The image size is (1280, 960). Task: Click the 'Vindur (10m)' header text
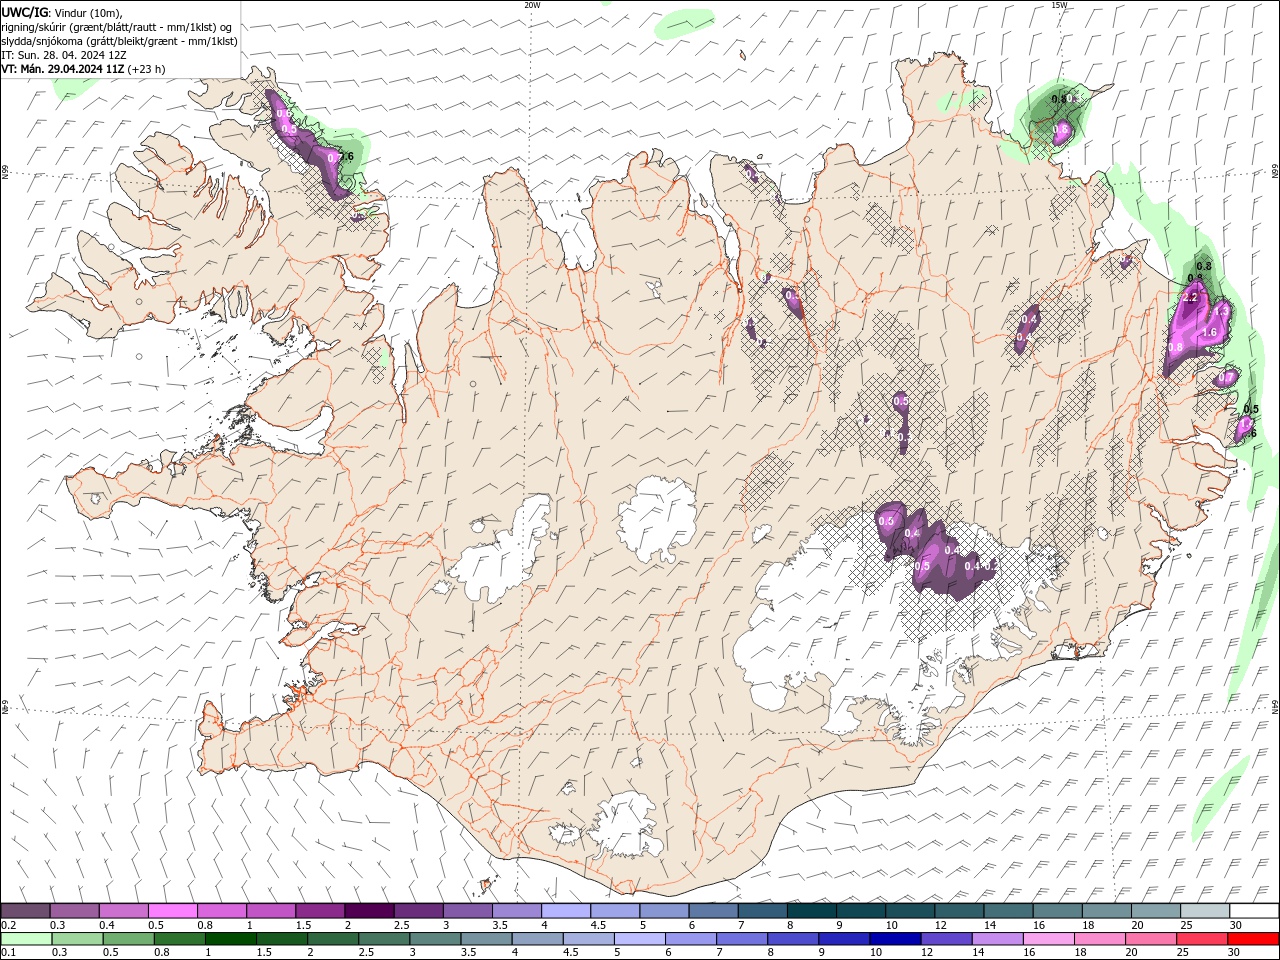click(87, 12)
